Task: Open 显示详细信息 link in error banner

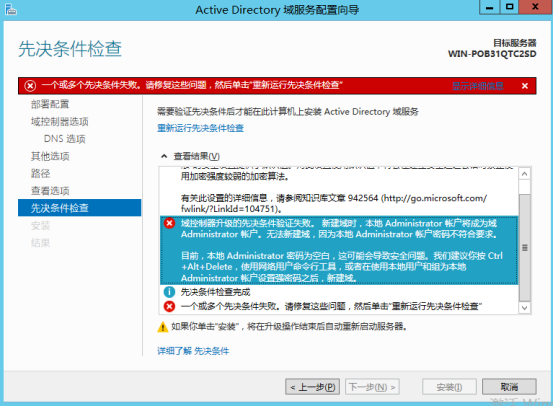Action: (478, 86)
